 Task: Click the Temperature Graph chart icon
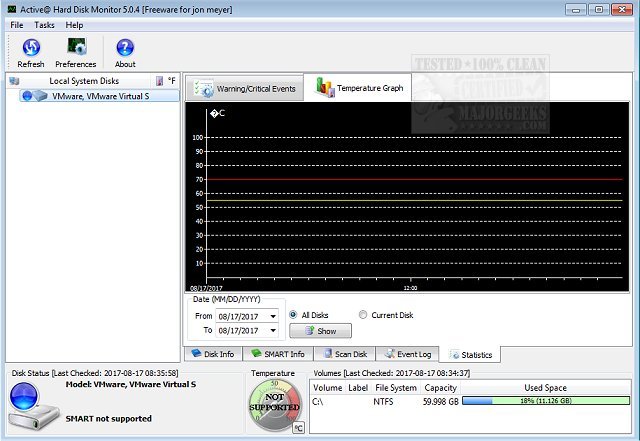point(325,87)
